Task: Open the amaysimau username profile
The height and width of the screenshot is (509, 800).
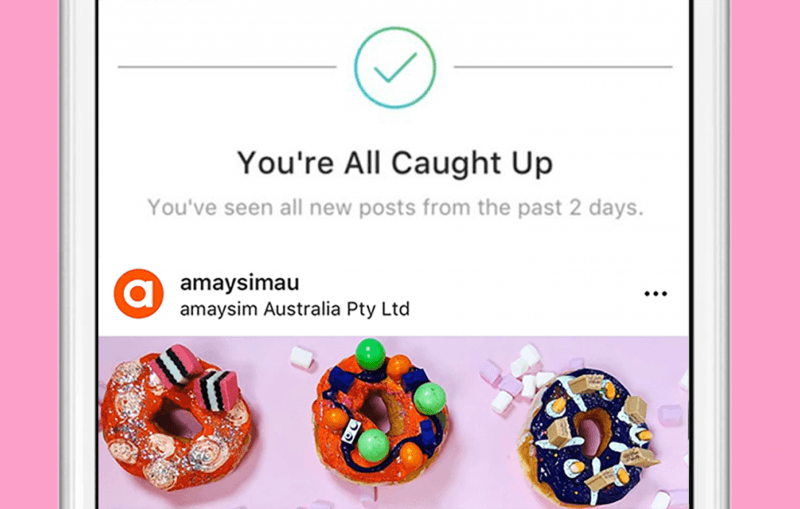Action: [239, 283]
